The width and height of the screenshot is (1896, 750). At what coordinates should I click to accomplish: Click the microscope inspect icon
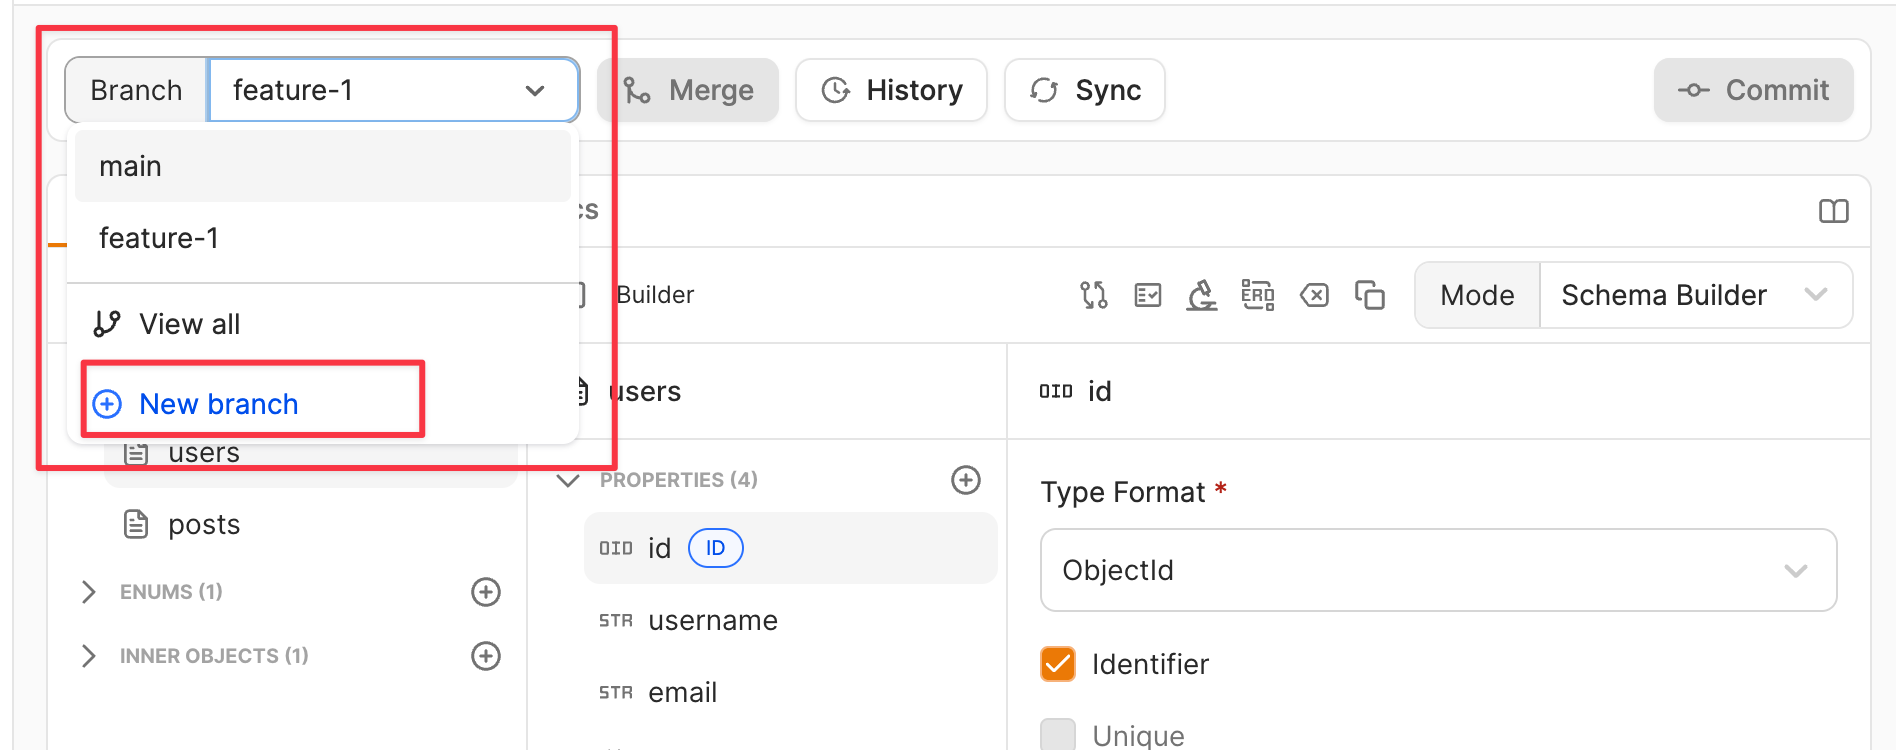(x=1202, y=295)
